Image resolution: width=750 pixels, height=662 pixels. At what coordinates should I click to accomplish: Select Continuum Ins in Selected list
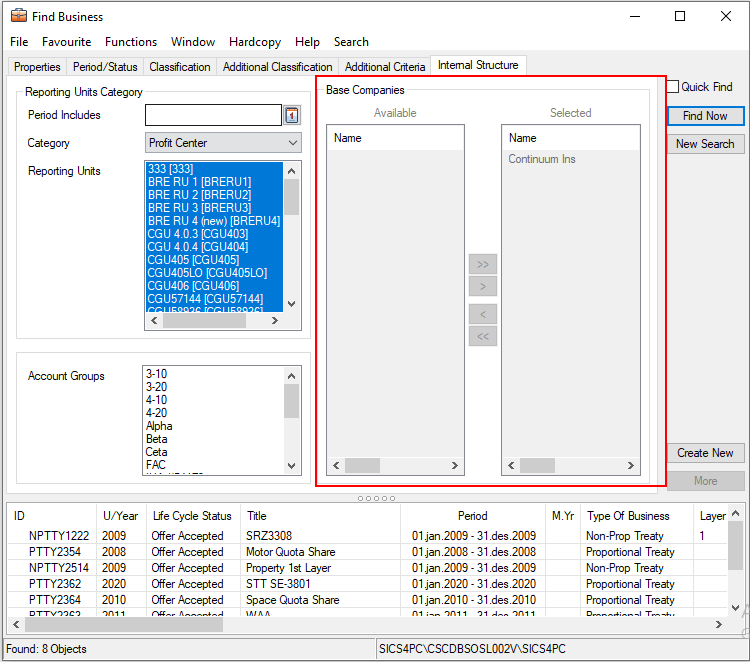(x=542, y=159)
